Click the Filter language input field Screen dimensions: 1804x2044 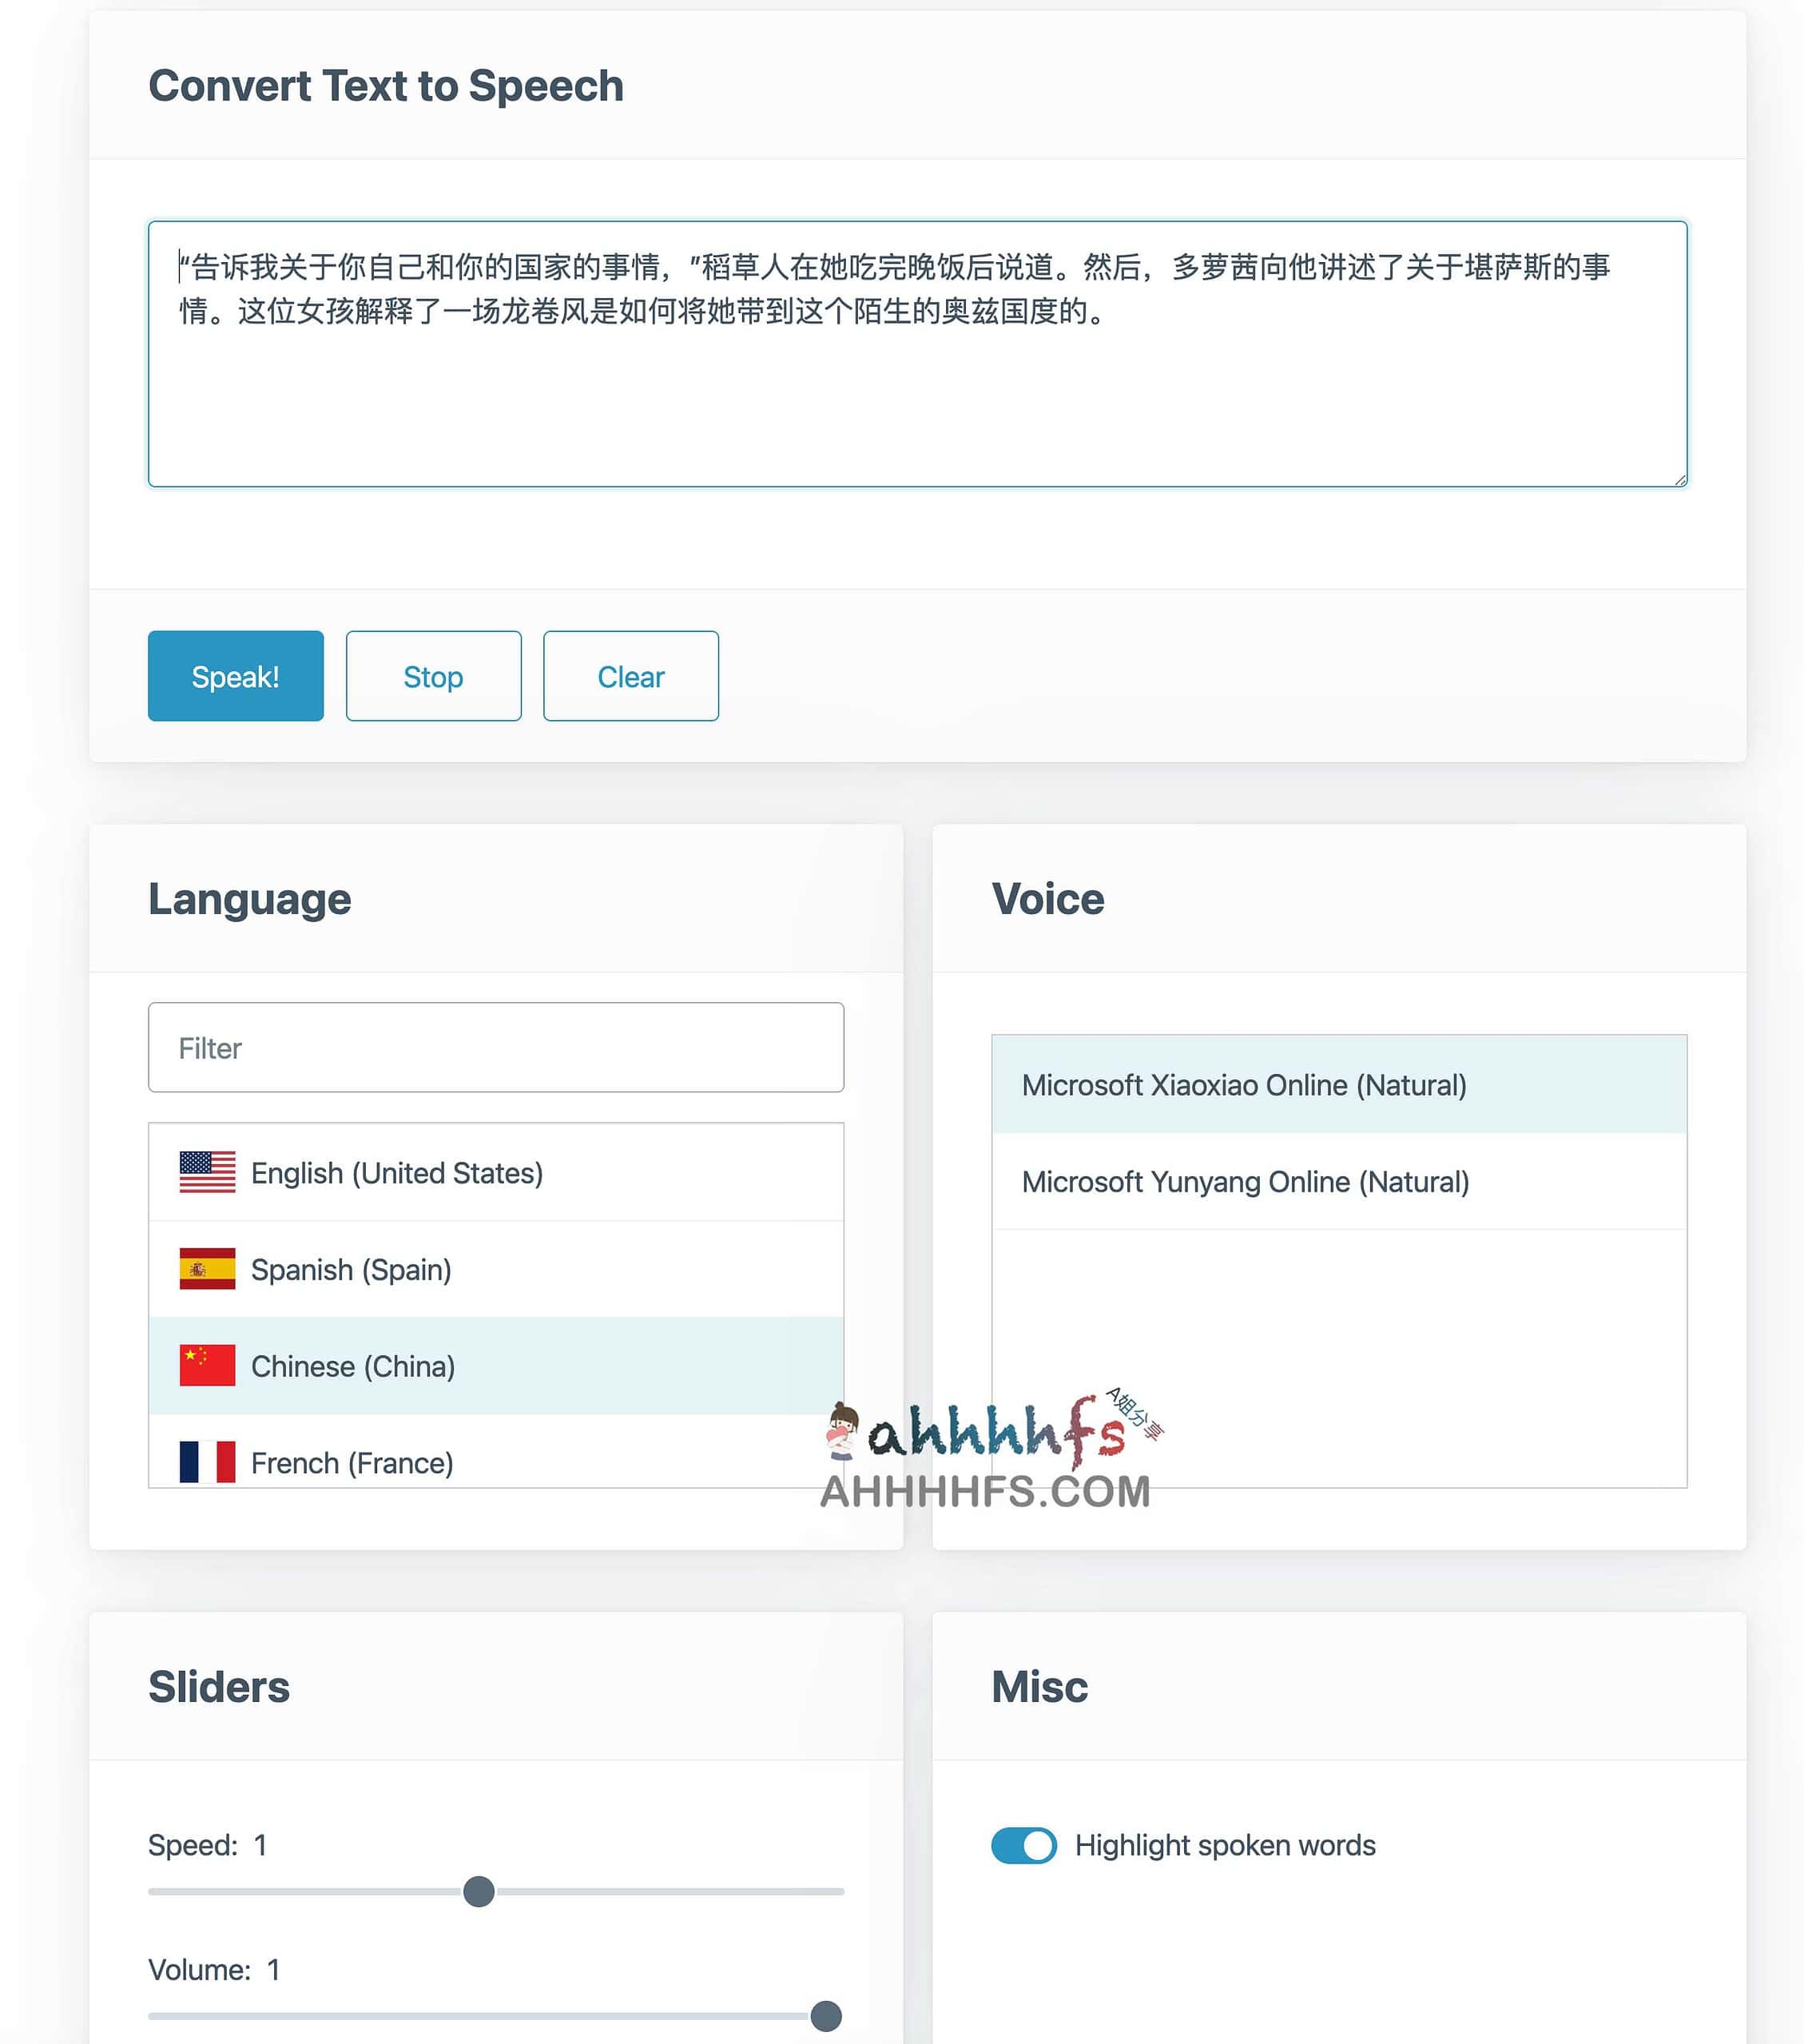pos(496,1047)
